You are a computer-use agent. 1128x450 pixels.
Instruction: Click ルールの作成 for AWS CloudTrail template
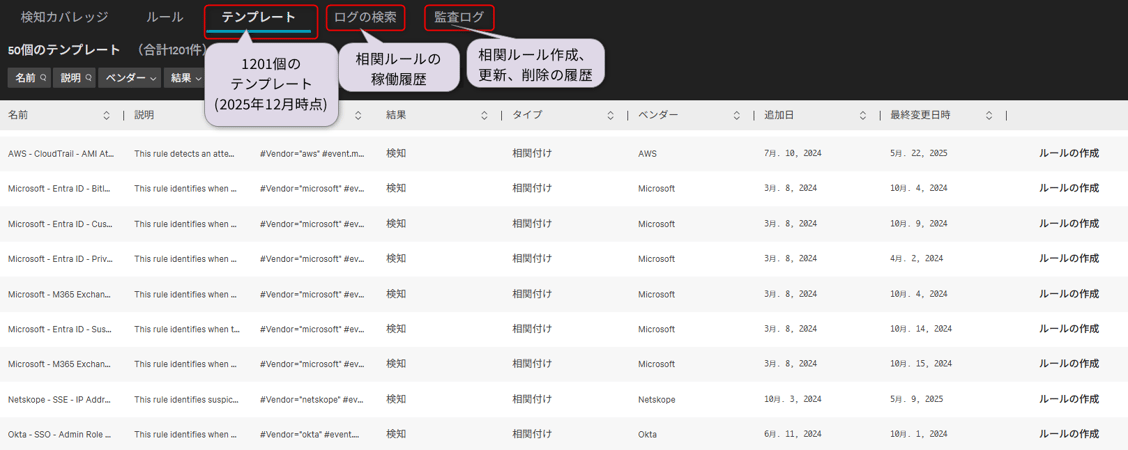[1068, 154]
